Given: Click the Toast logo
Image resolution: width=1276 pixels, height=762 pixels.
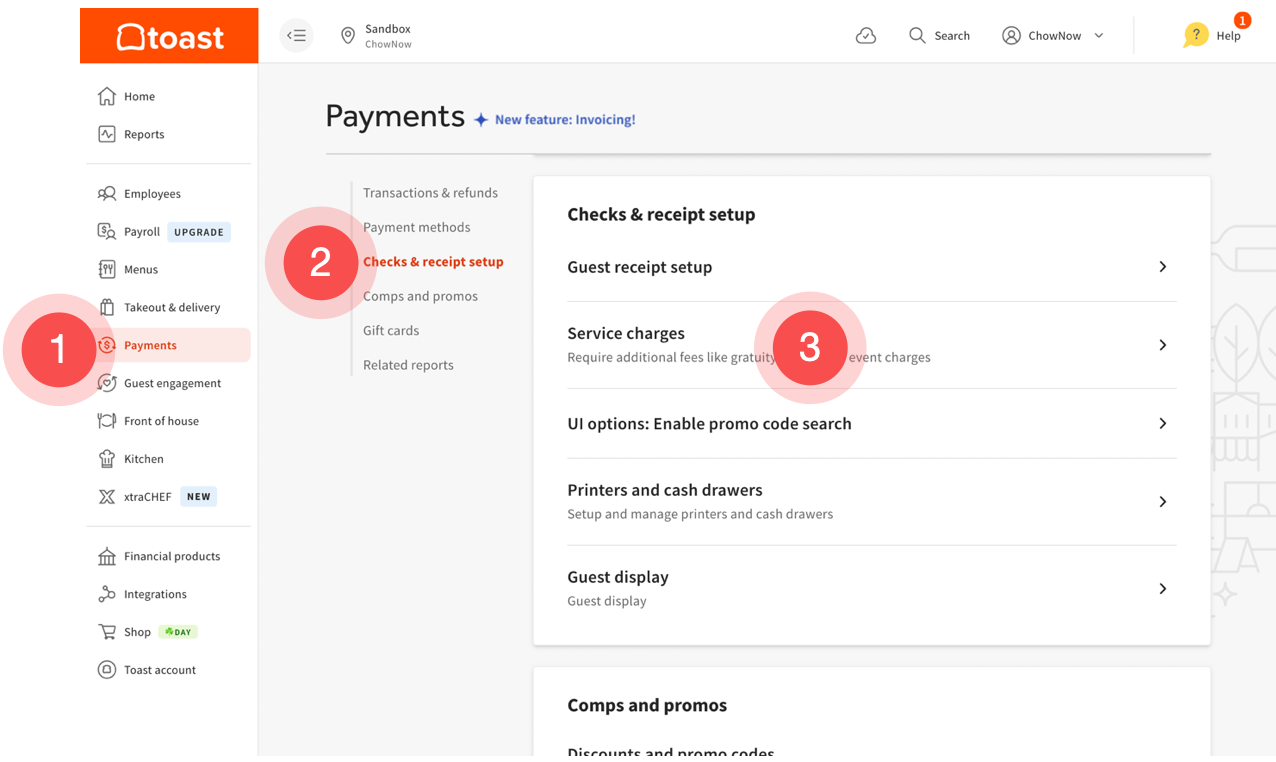Looking at the screenshot, I should (x=169, y=37).
